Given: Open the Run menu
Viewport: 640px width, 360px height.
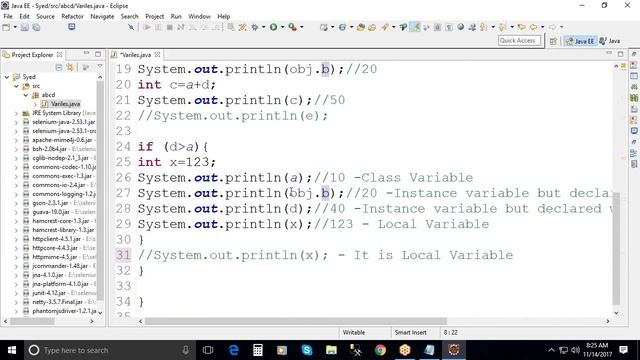Looking at the screenshot, I should [x=176, y=16].
